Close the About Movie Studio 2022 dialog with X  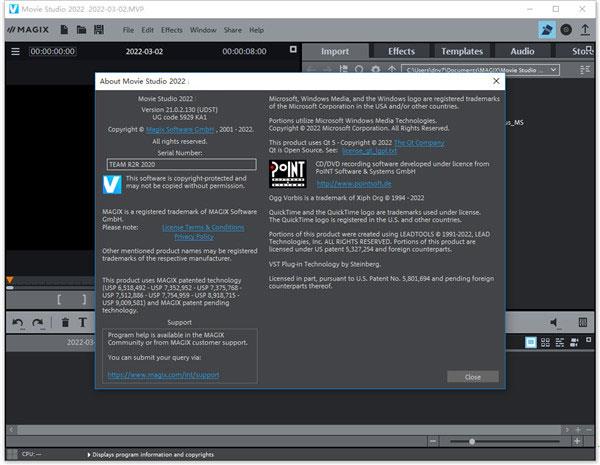point(496,81)
